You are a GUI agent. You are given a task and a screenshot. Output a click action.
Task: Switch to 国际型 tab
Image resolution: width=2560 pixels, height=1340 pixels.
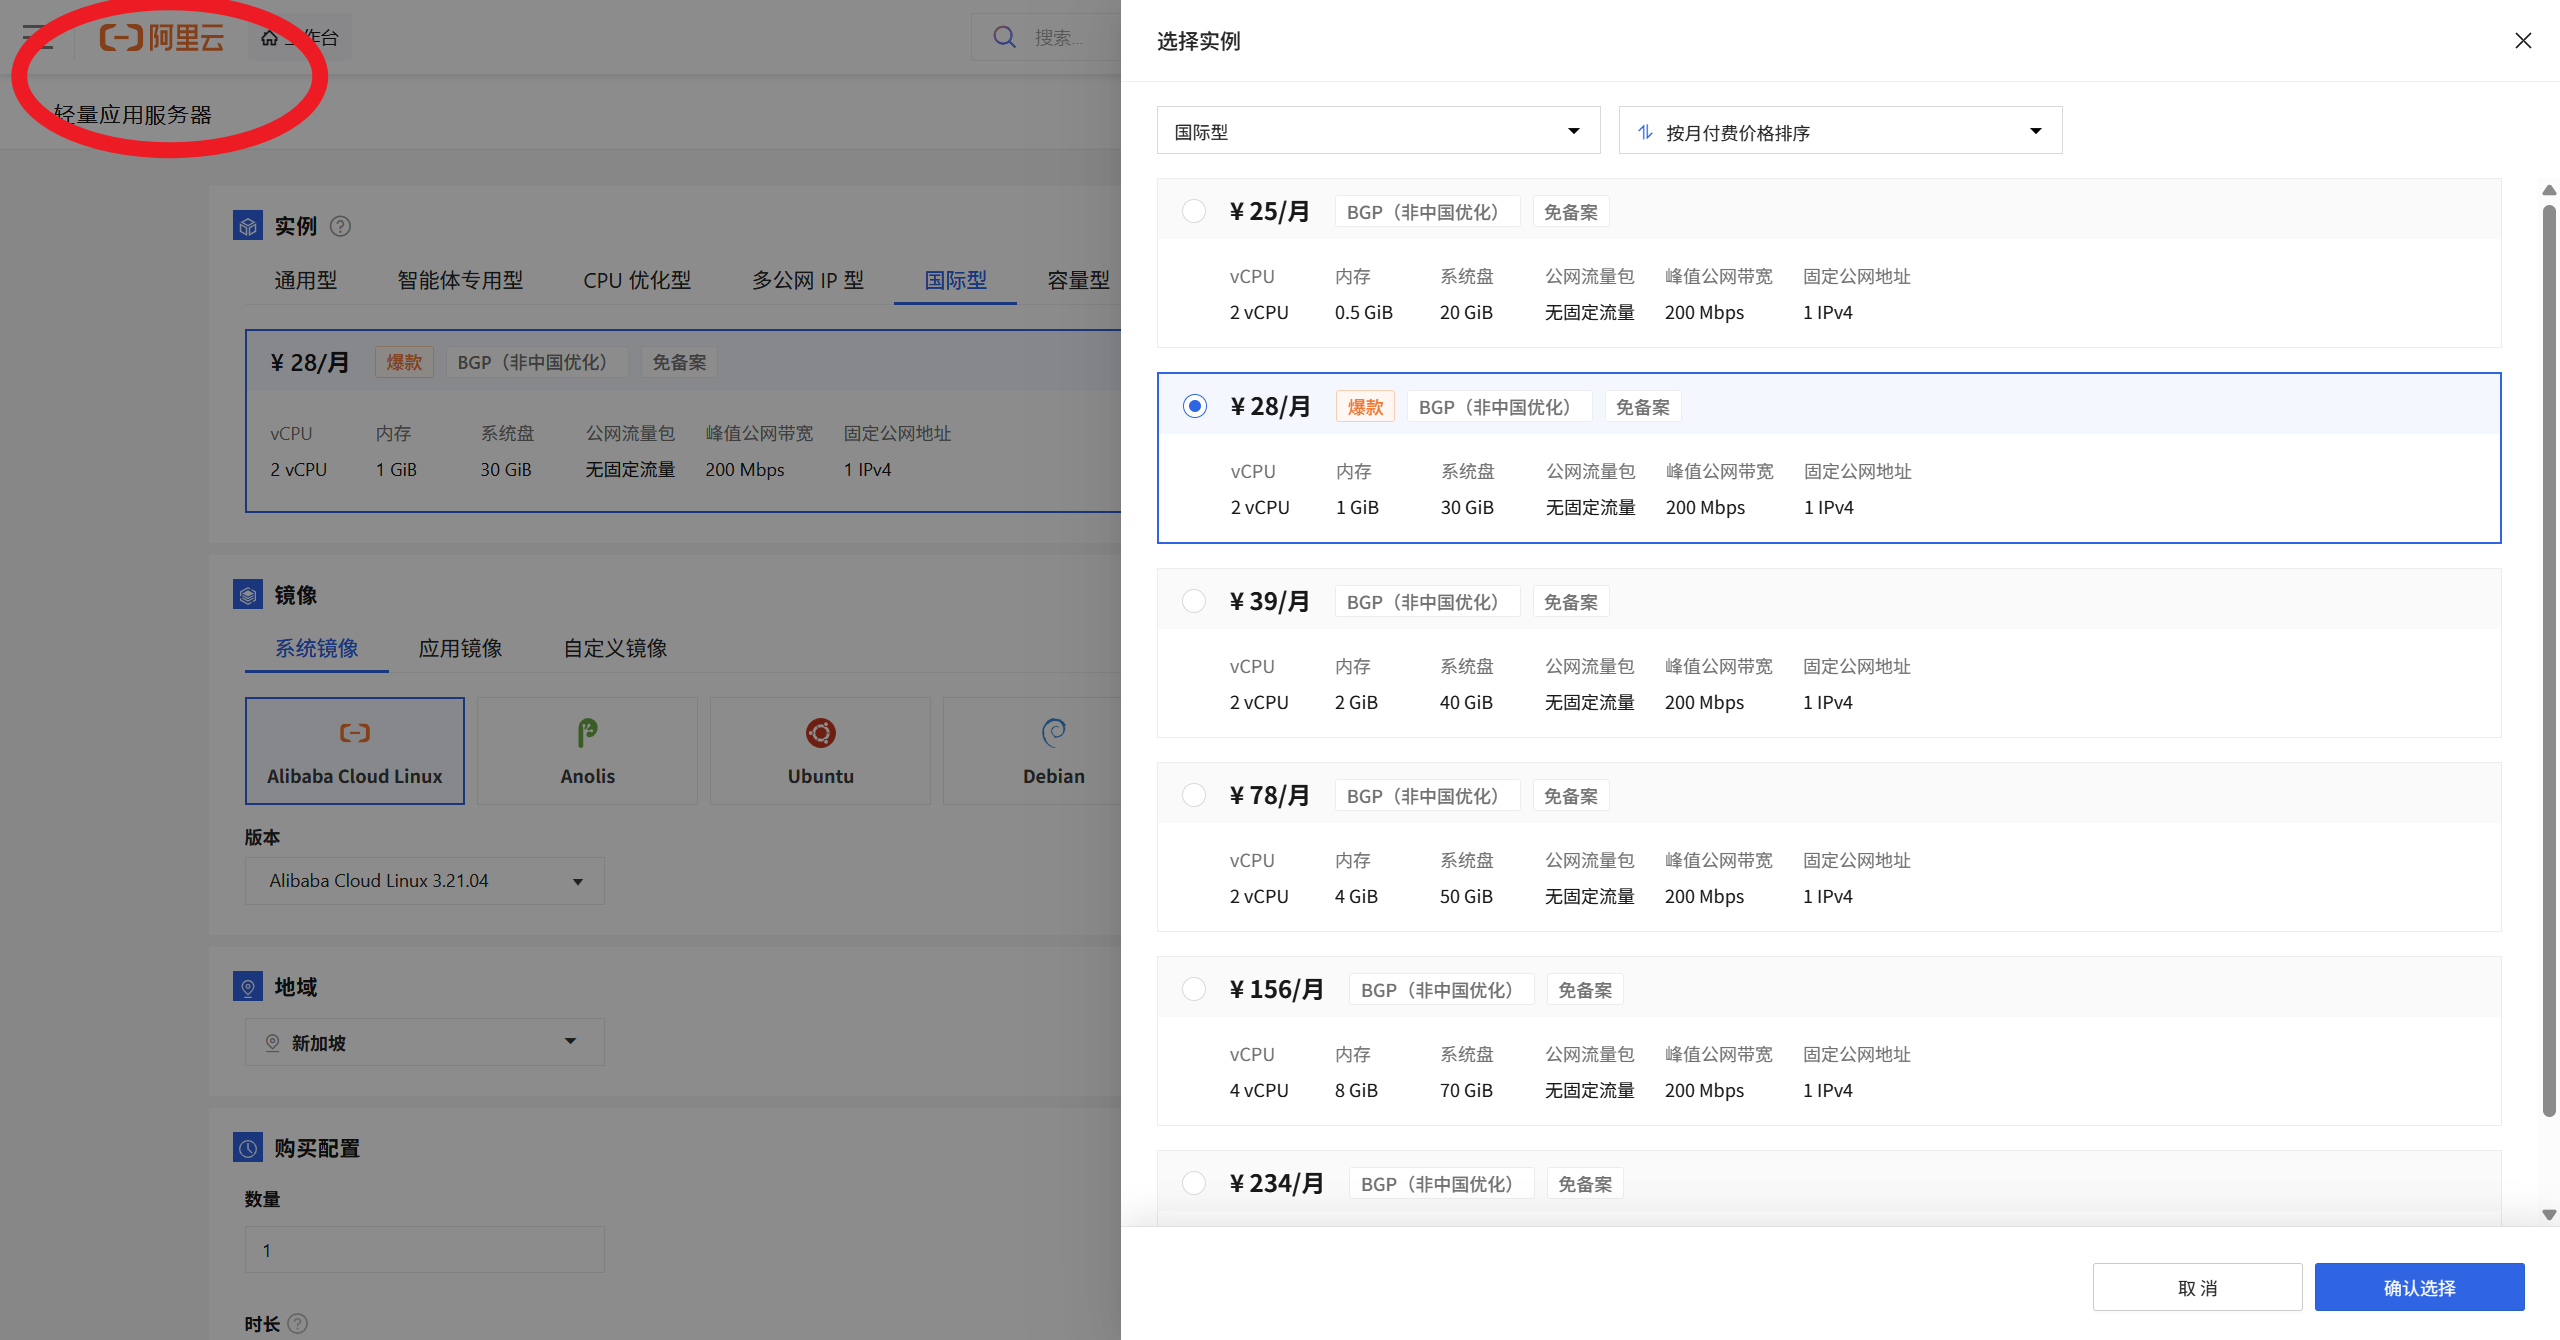[x=955, y=280]
